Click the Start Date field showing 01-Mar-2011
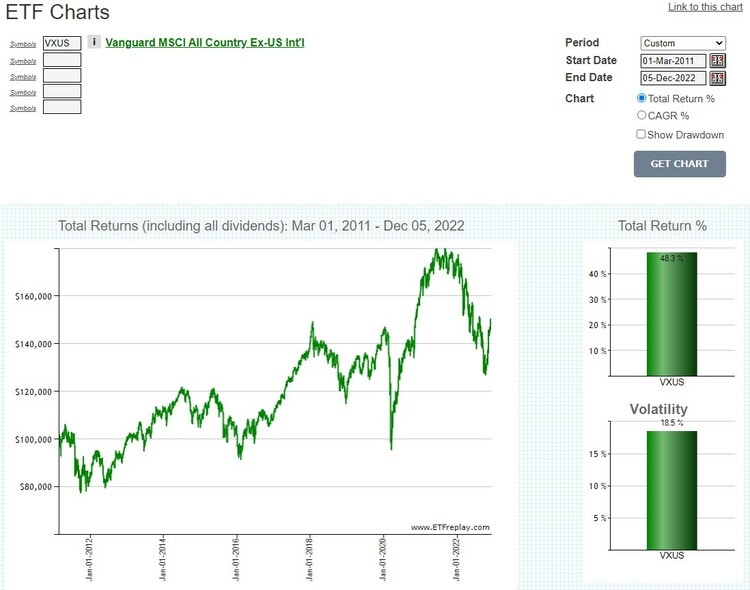The width and height of the screenshot is (750, 590). point(673,61)
